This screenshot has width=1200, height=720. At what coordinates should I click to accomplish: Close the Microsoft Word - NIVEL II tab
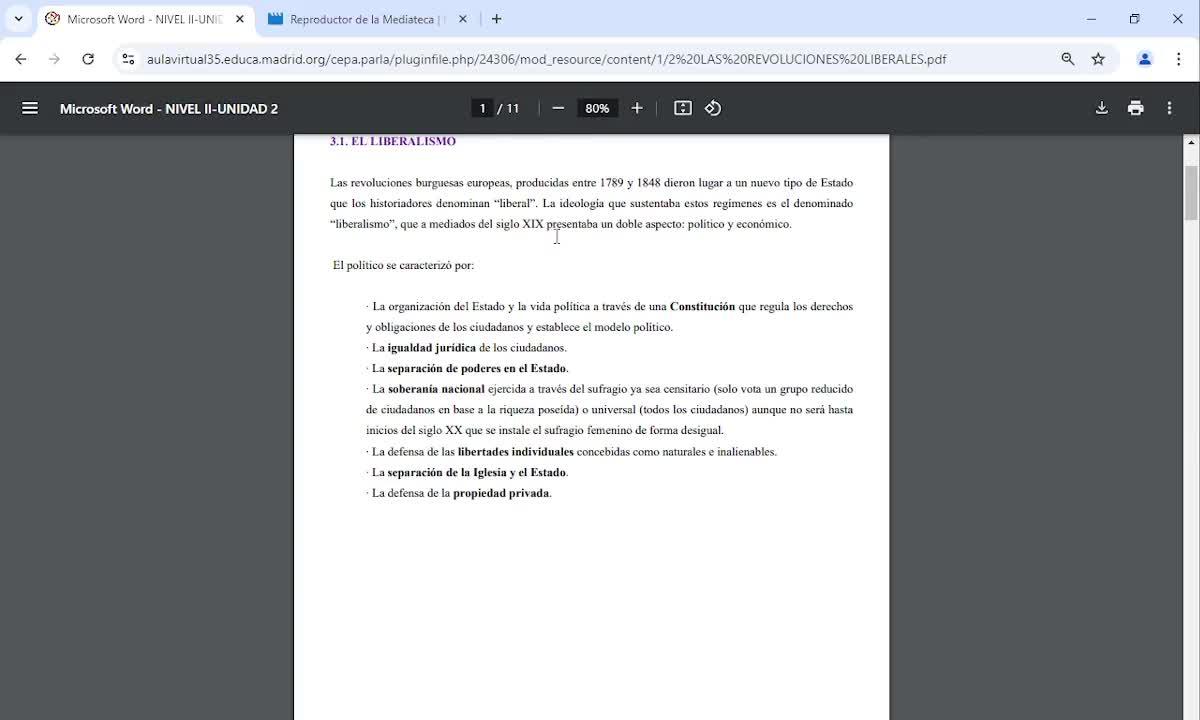240,19
